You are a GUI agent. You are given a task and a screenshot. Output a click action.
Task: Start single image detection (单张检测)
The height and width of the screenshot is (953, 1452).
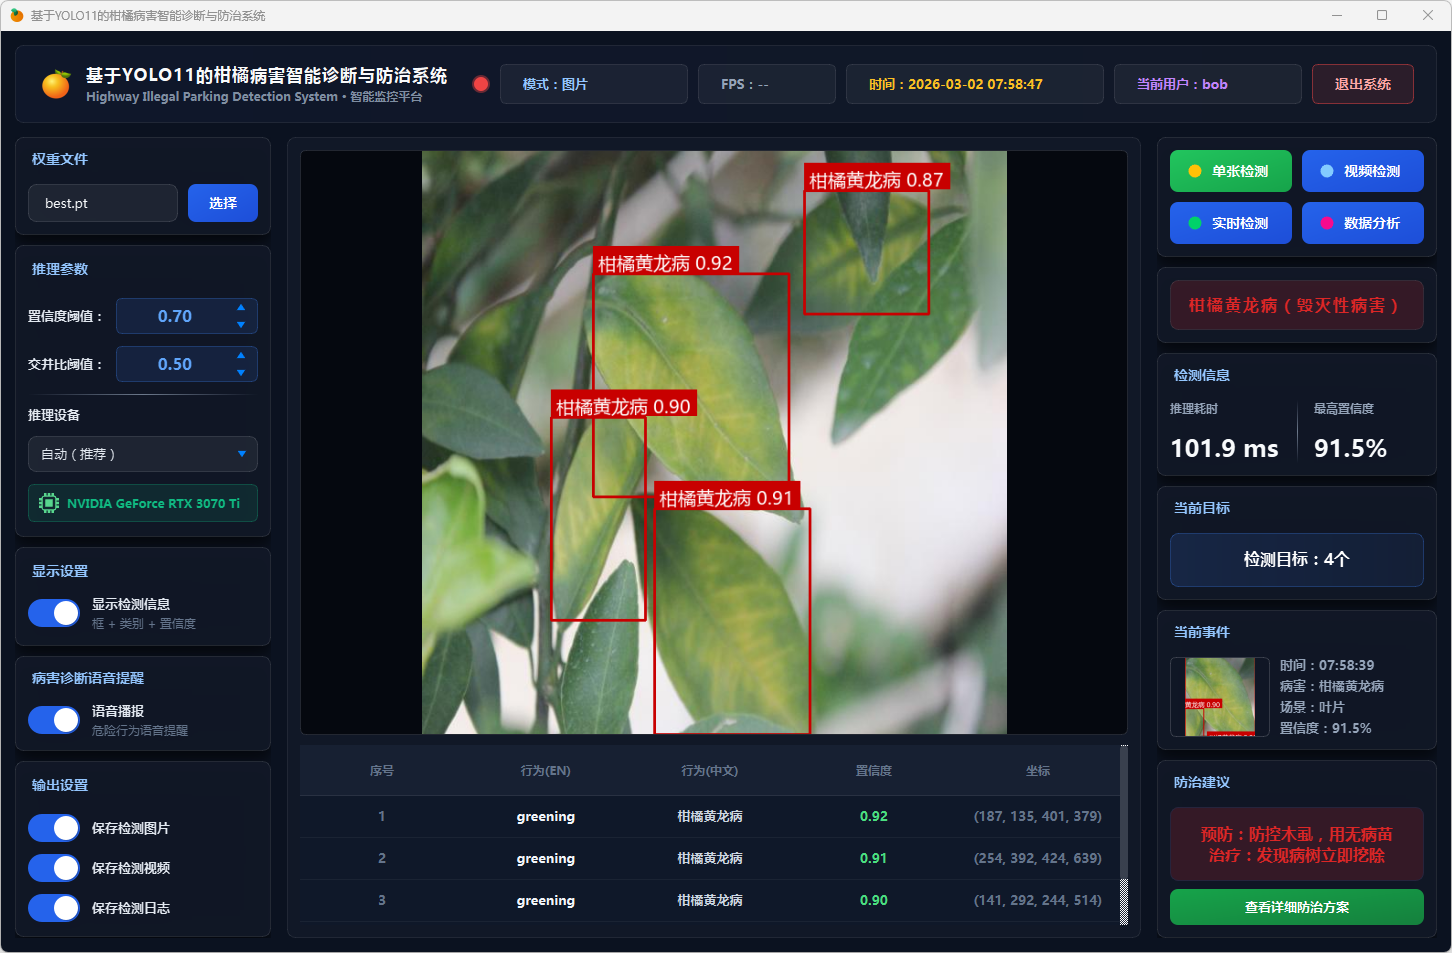pos(1230,171)
